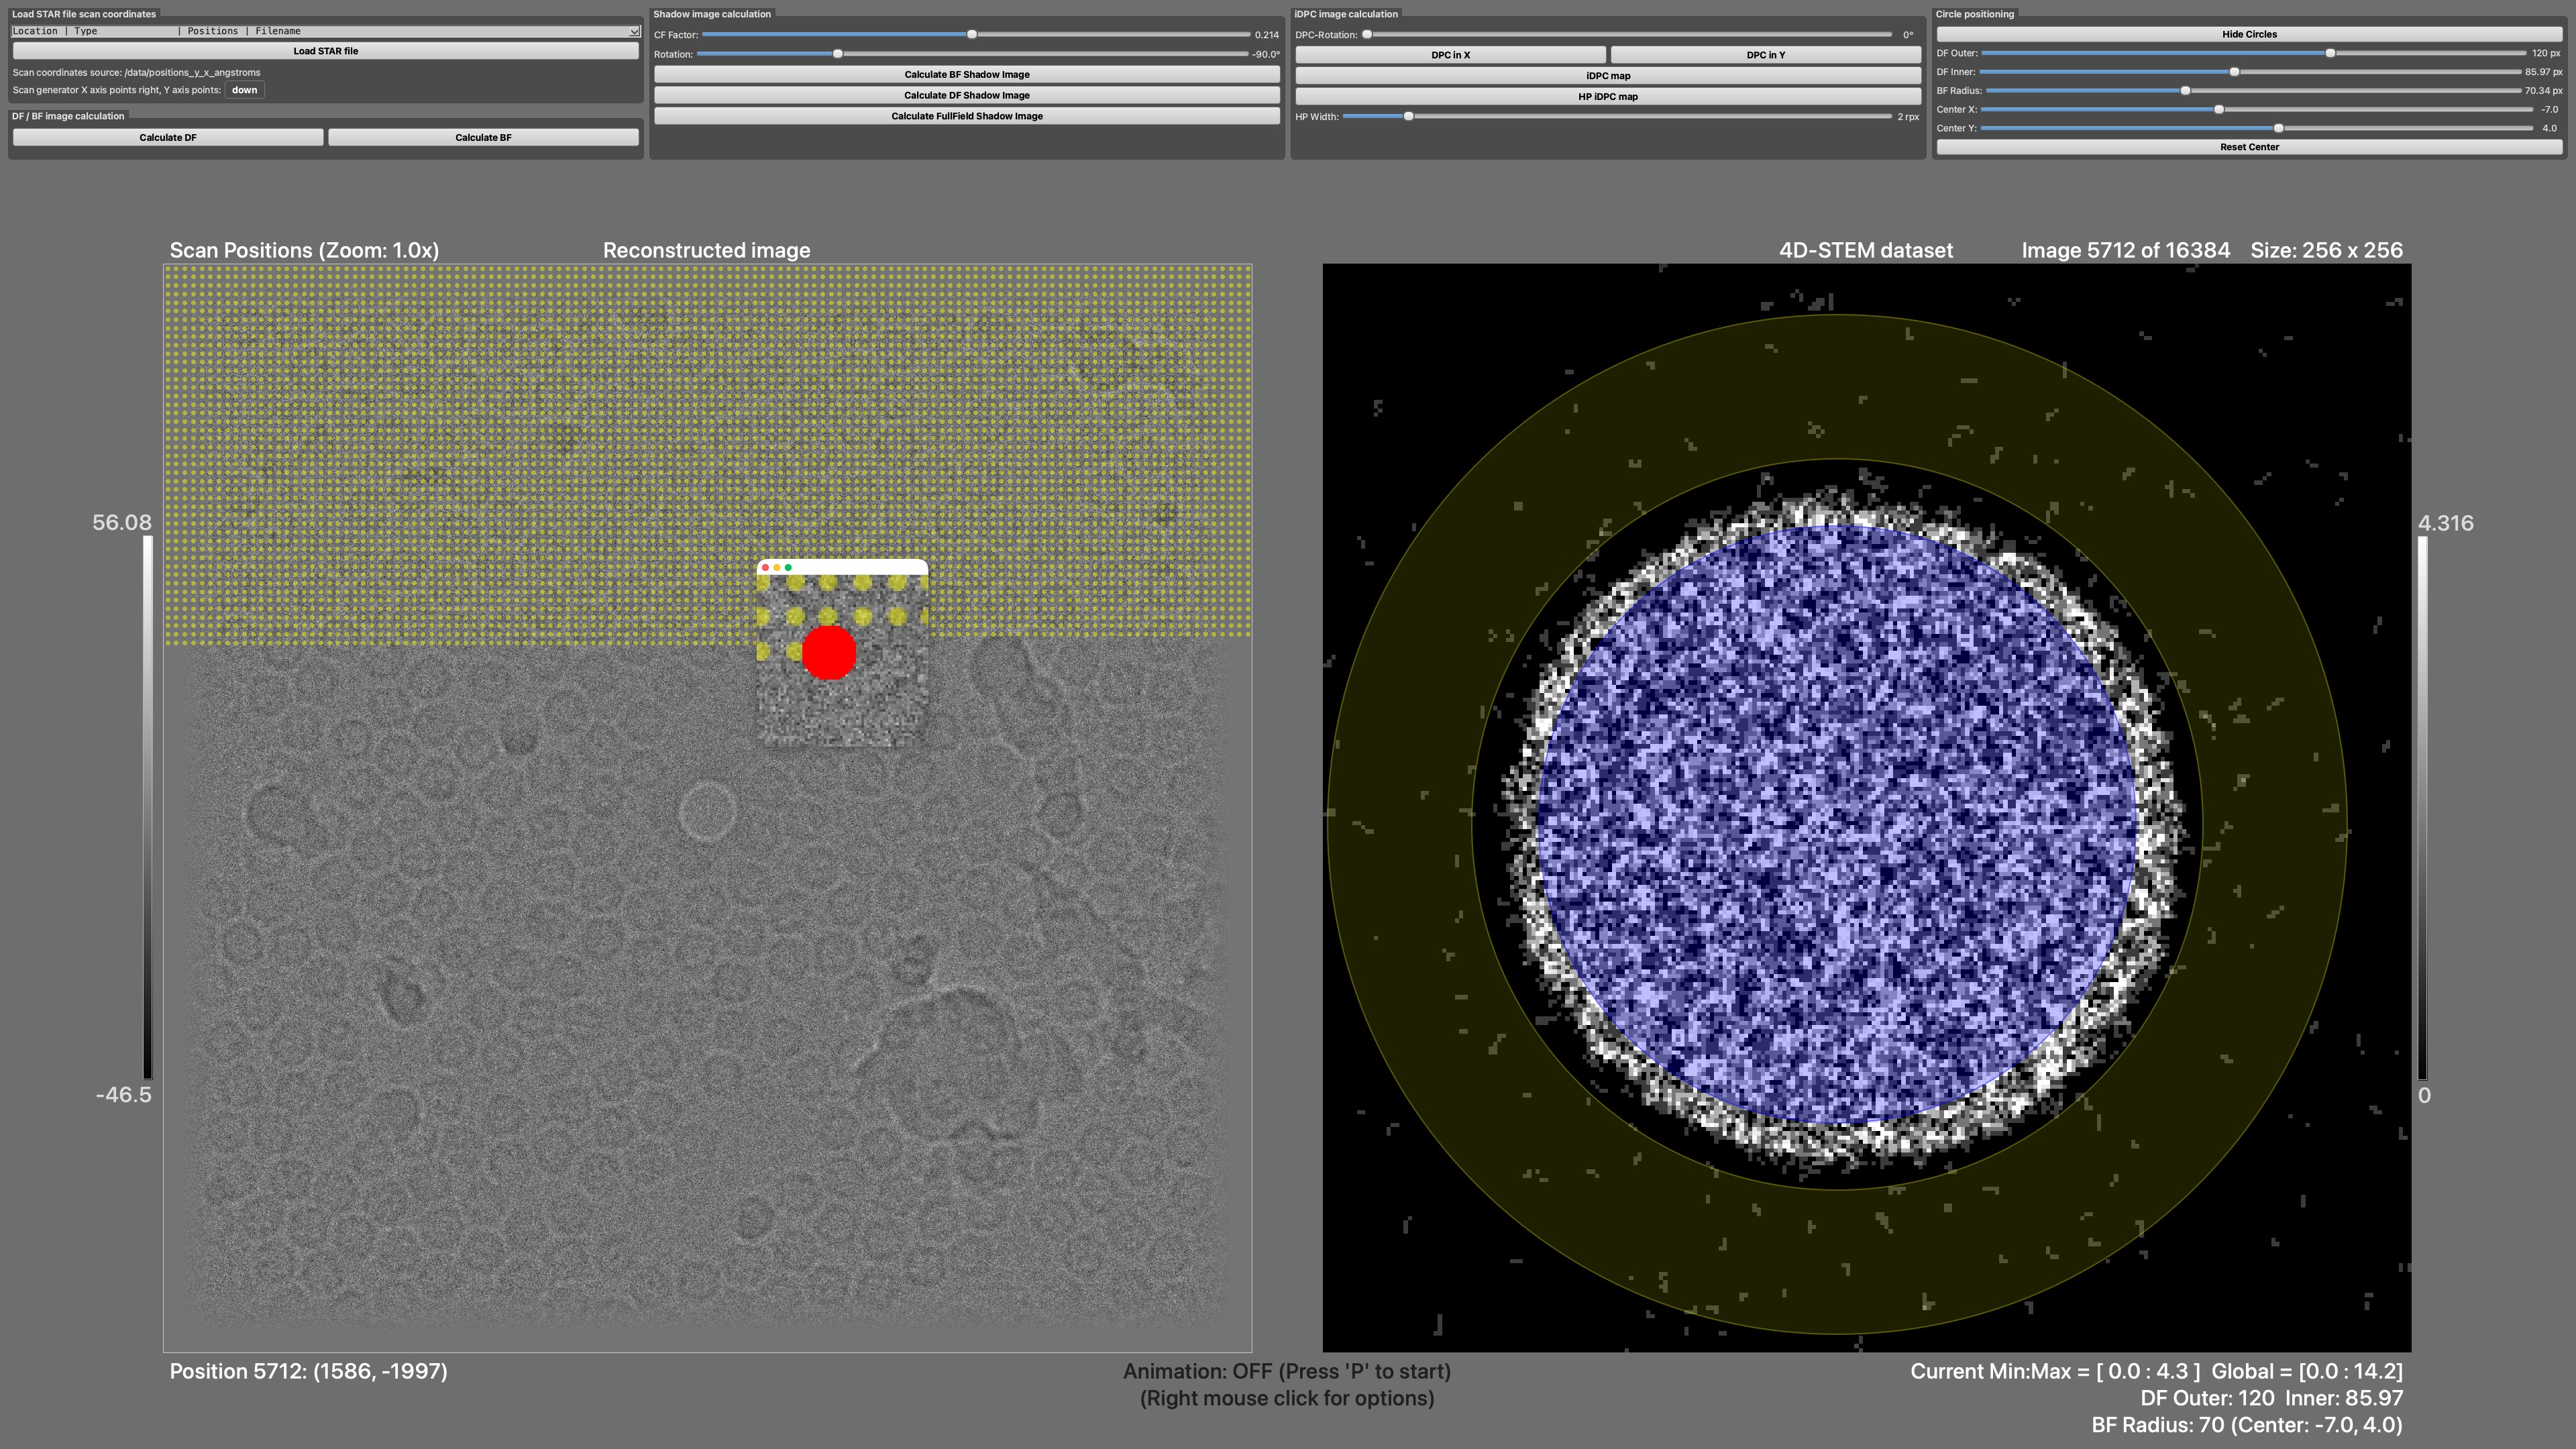Click the CF Factor value 0.214
2576x1449 pixels.
(x=1266, y=34)
